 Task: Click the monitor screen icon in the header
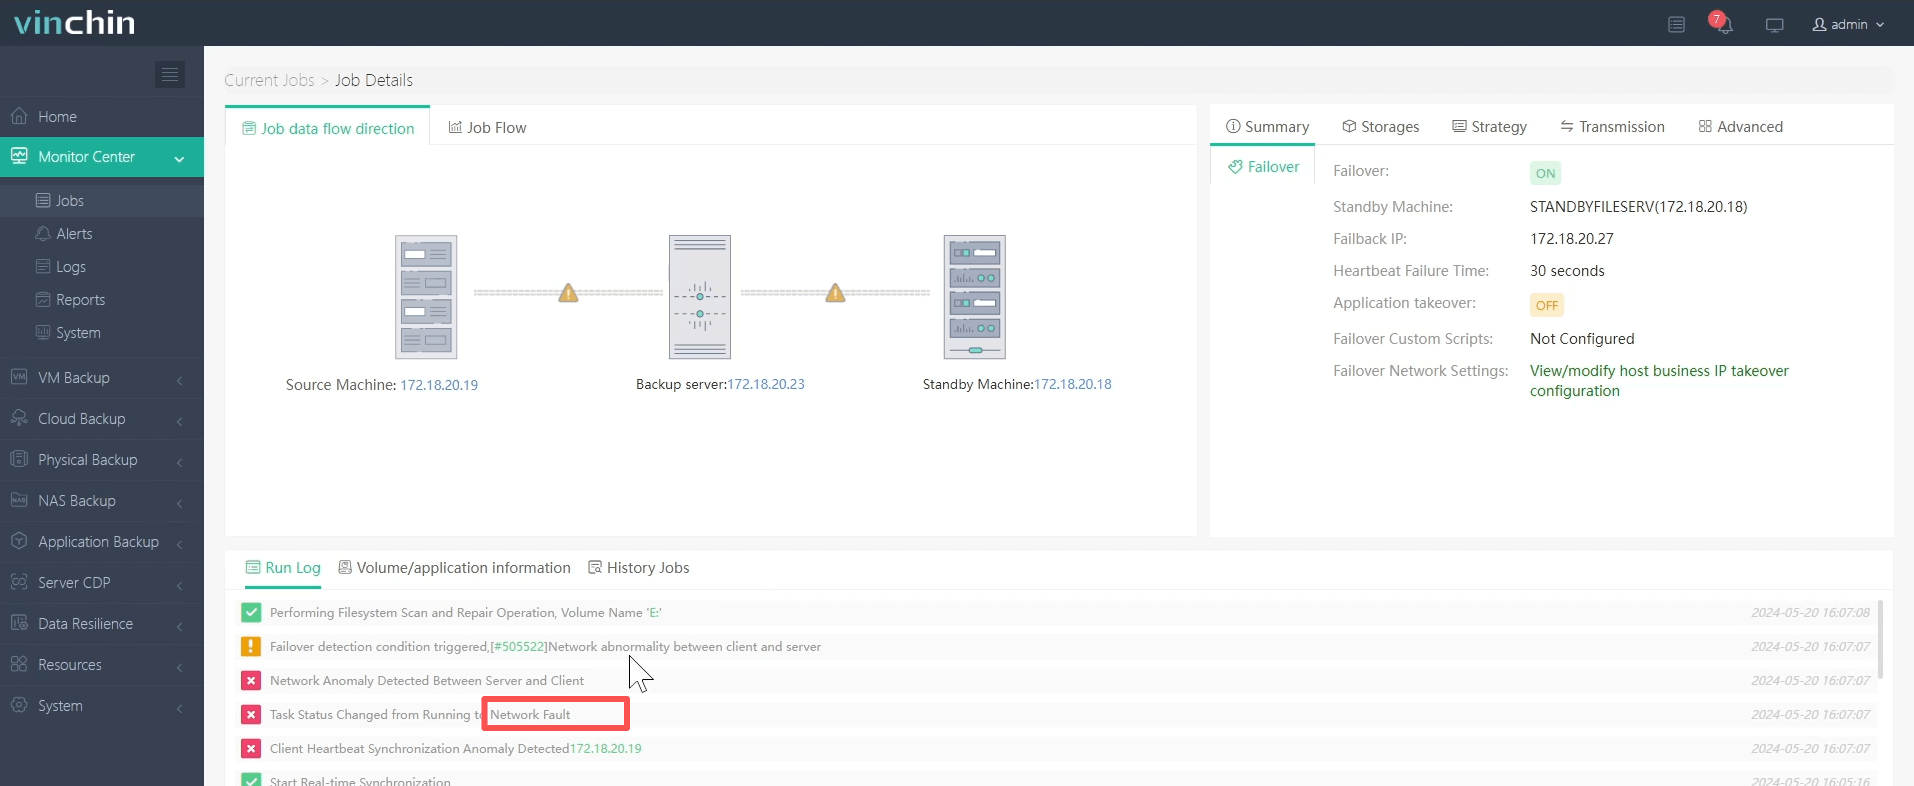1775,25
